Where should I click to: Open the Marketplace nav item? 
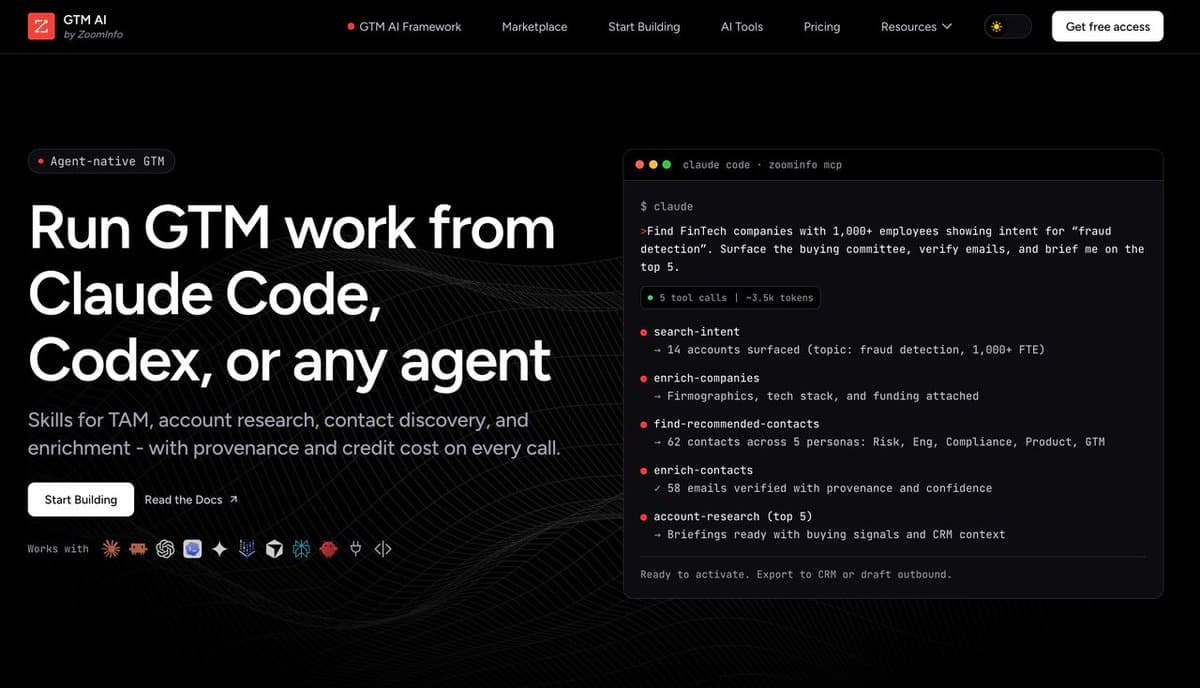pos(534,27)
